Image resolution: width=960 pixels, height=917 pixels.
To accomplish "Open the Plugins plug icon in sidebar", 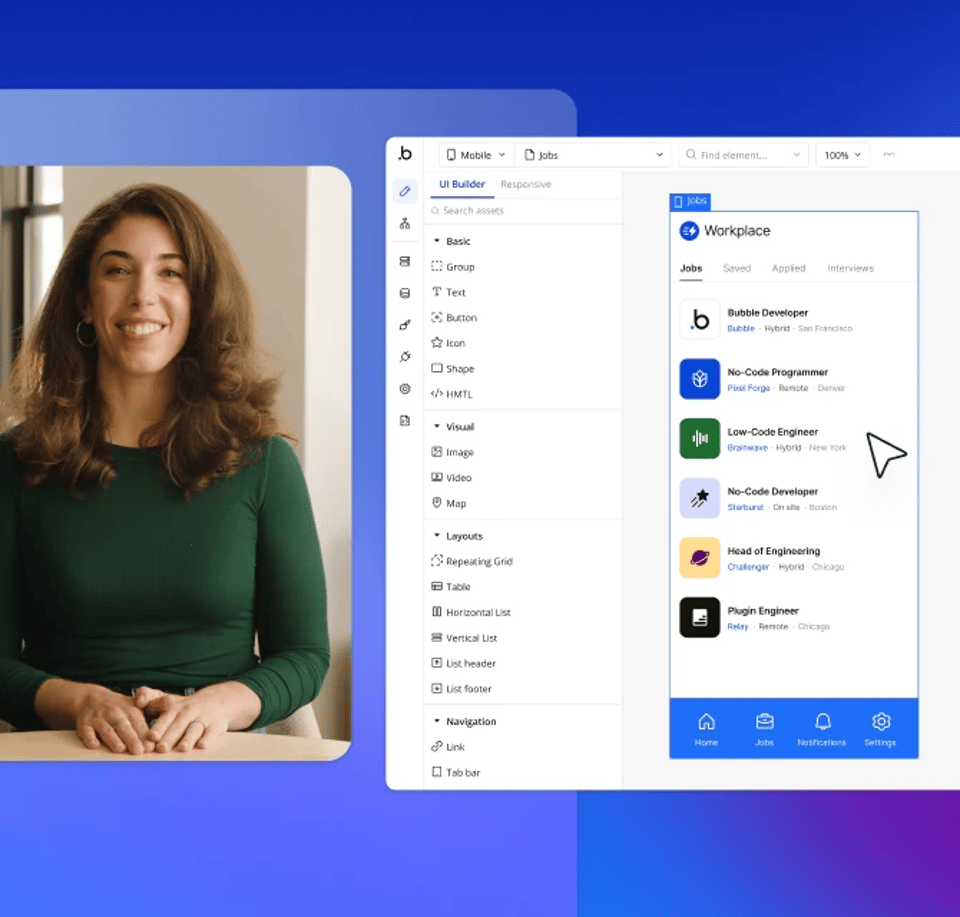I will pos(404,357).
